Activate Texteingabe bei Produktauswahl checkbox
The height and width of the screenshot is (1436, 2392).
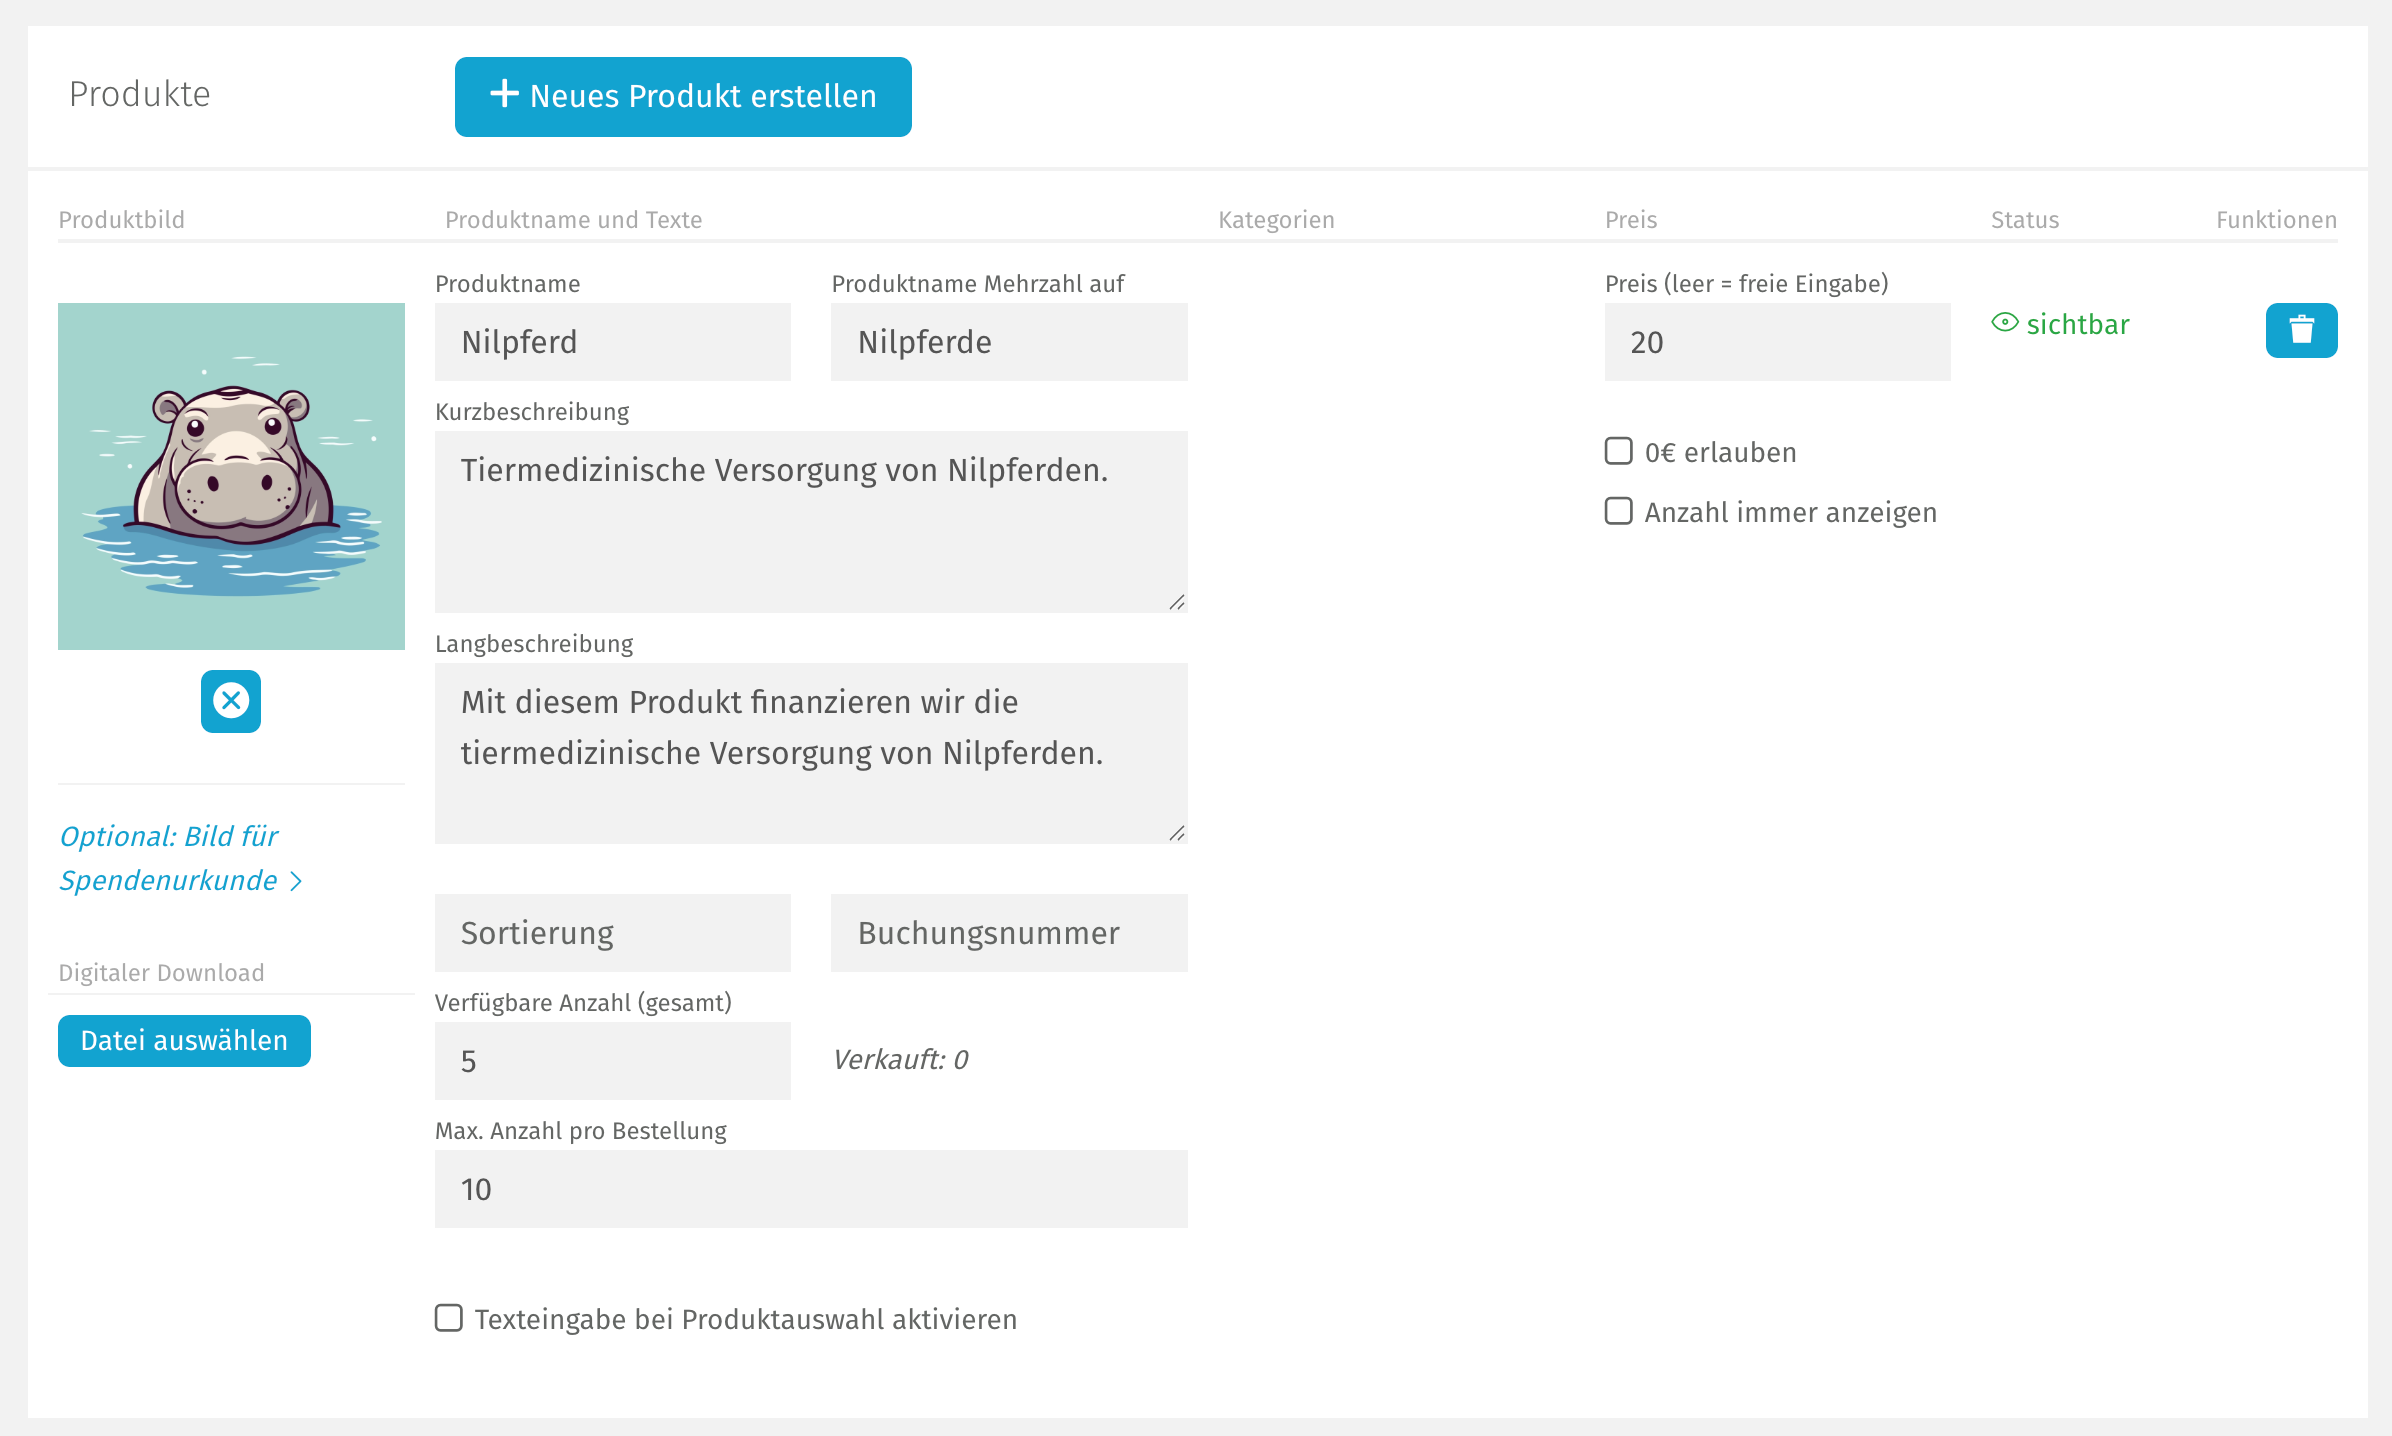pyautogui.click(x=449, y=1318)
